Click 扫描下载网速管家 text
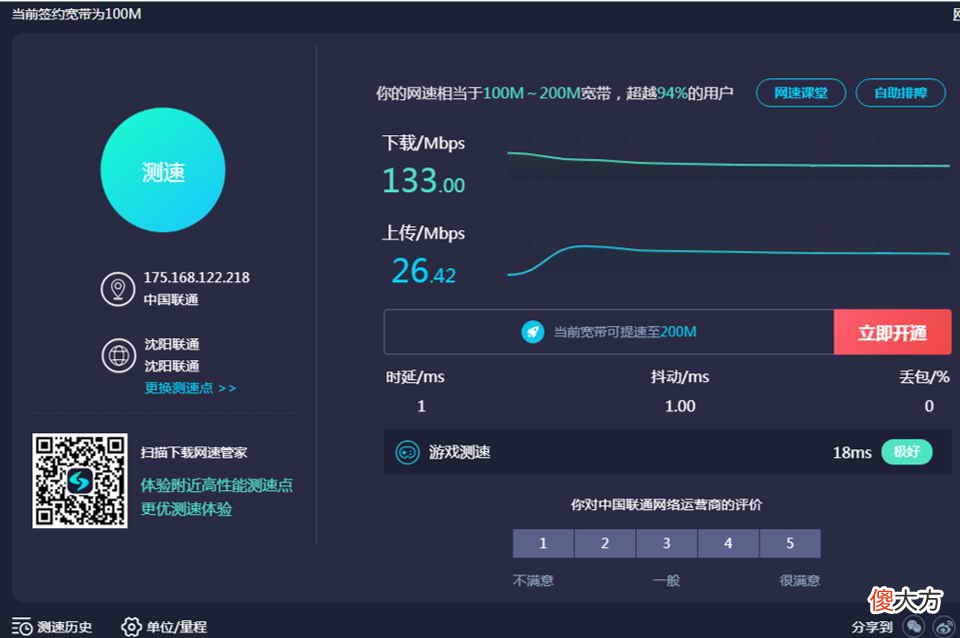 click(x=193, y=452)
